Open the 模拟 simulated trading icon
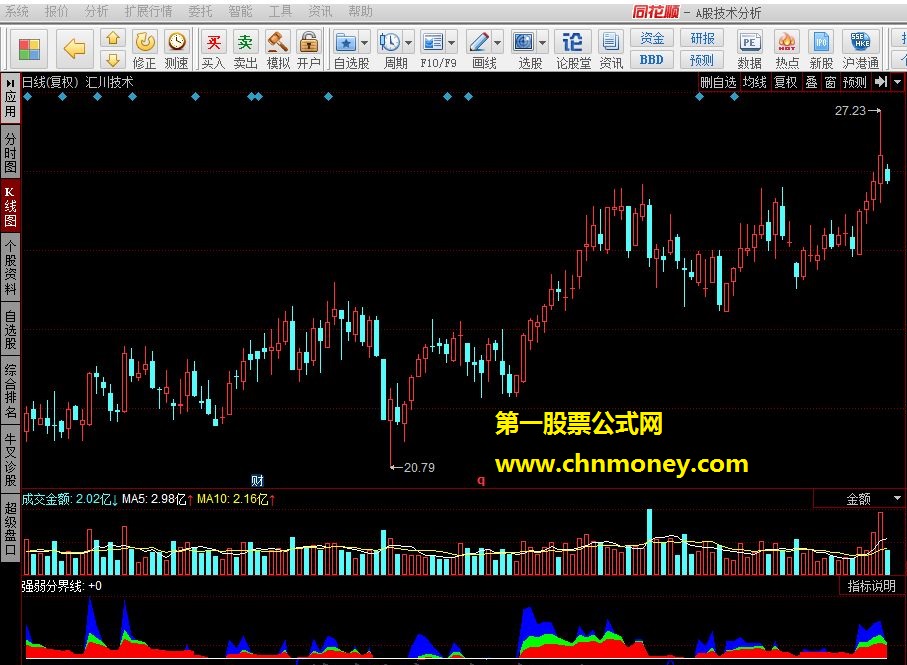 [x=278, y=50]
